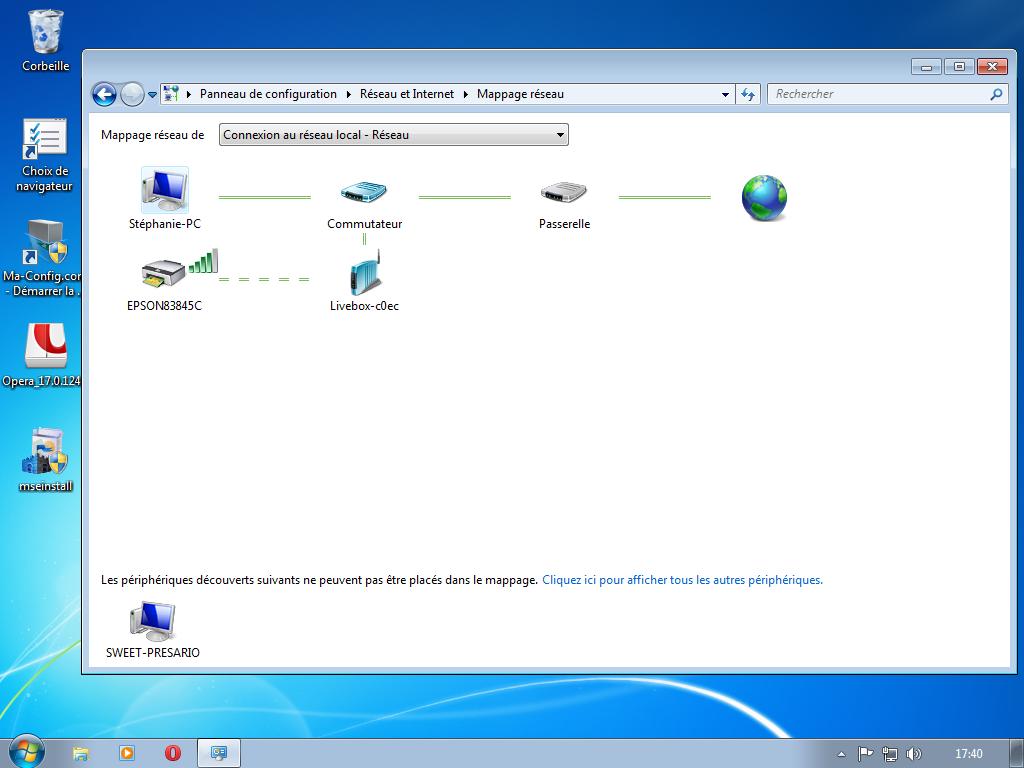Click the SWEET-PRESARIO label
The width and height of the screenshot is (1024, 768).
152,652
